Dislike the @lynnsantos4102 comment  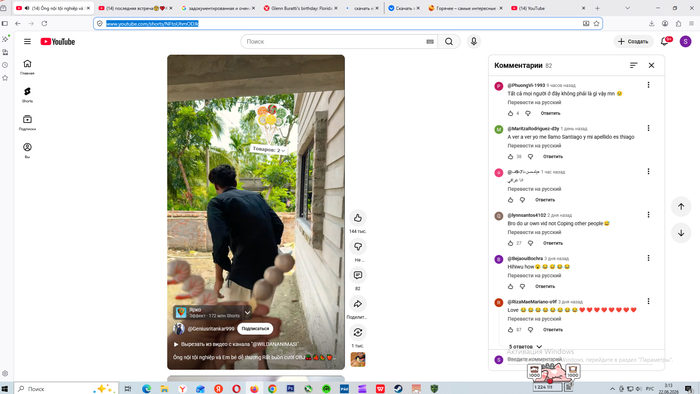pyautogui.click(x=530, y=243)
